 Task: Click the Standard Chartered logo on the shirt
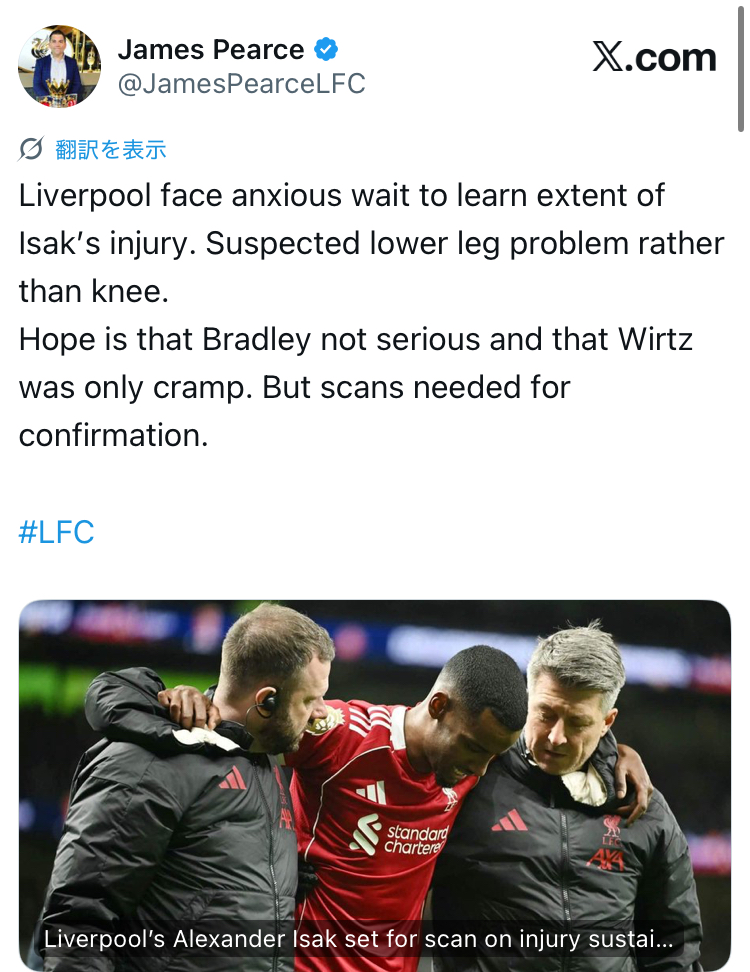coord(399,836)
